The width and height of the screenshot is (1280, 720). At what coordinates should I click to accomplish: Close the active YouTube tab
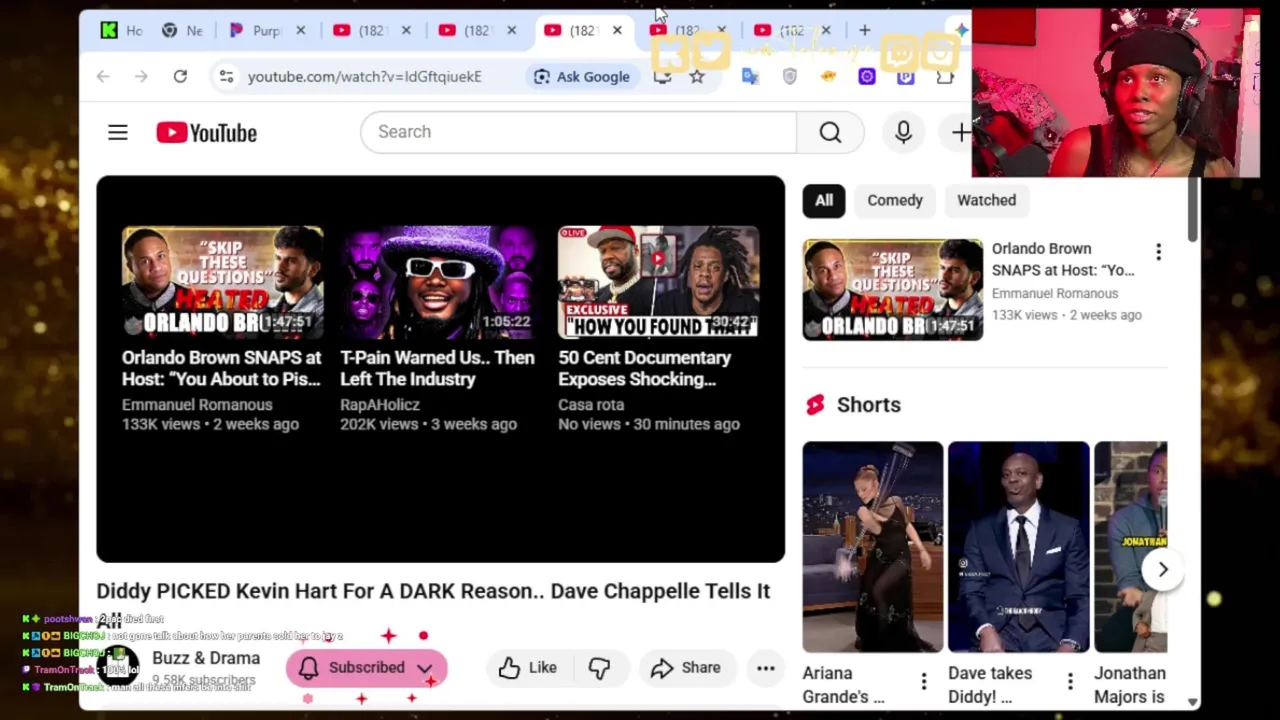click(x=617, y=30)
